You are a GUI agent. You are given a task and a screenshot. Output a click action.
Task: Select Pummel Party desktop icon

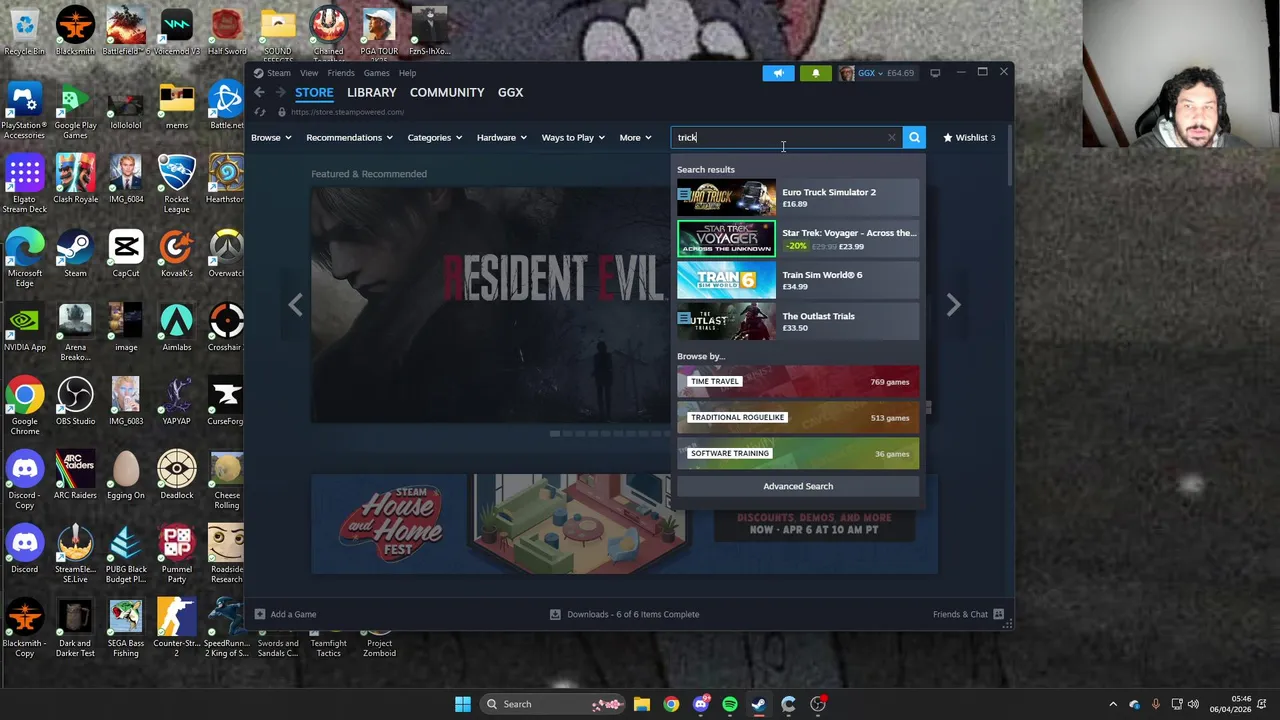coord(176,554)
